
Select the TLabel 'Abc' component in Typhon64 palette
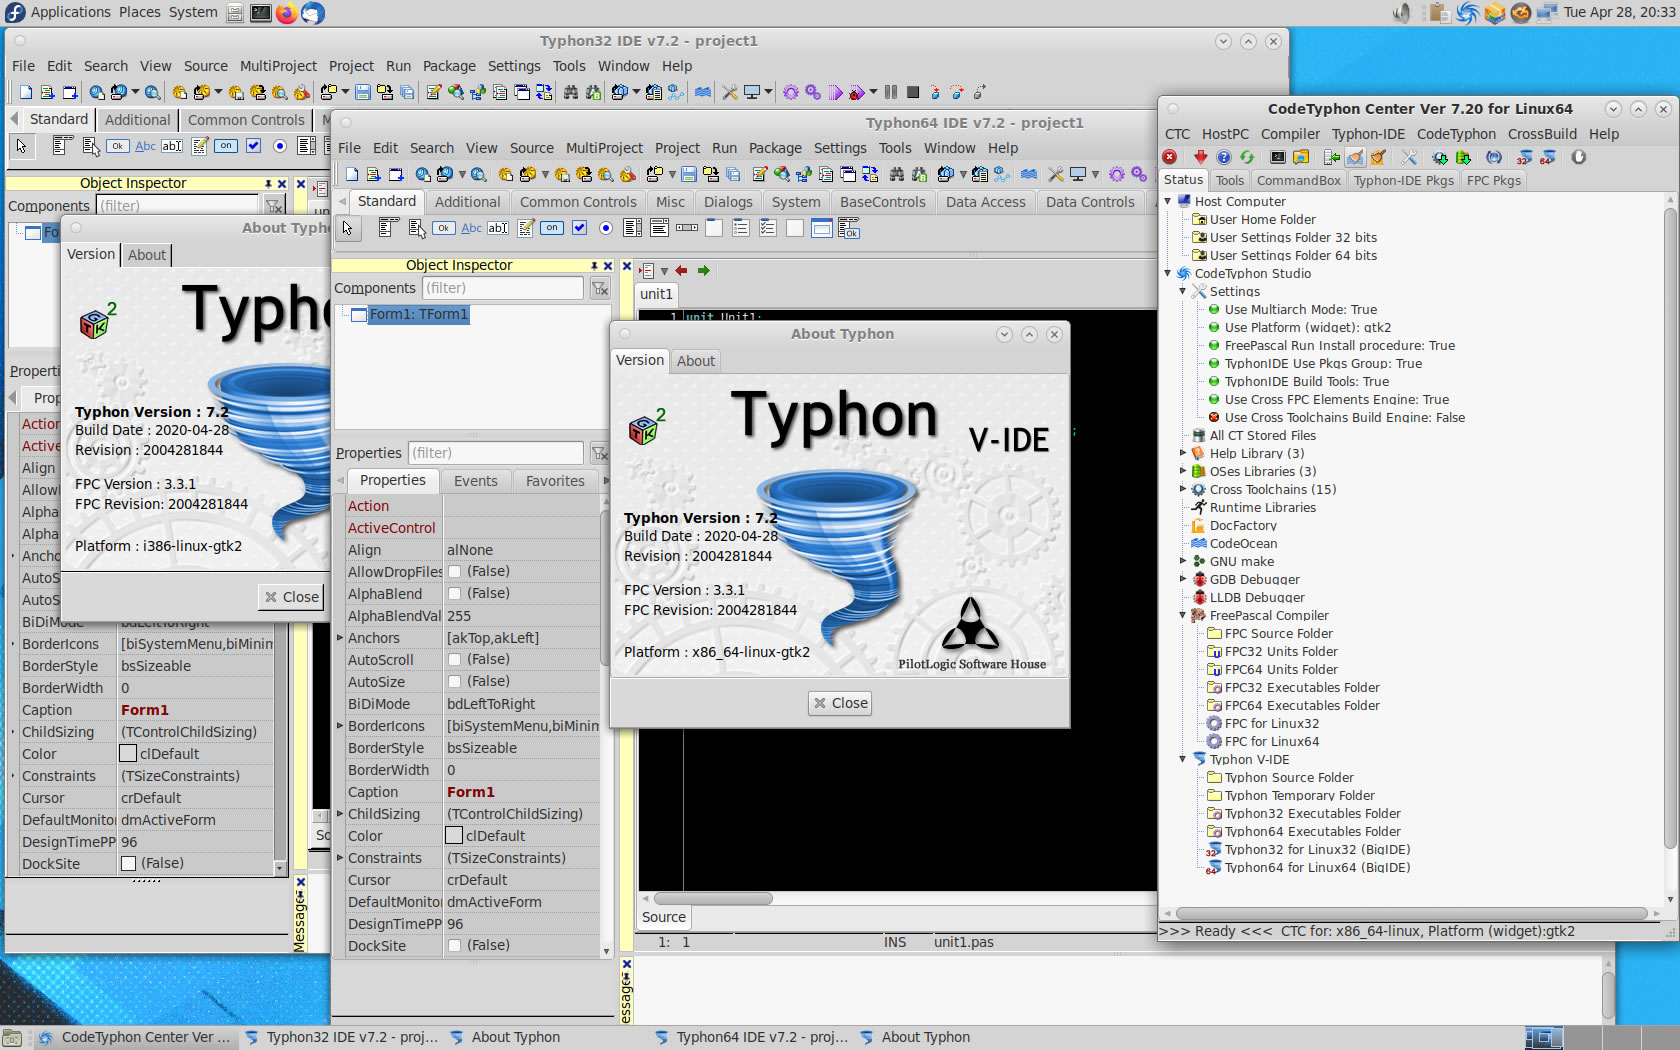[472, 228]
